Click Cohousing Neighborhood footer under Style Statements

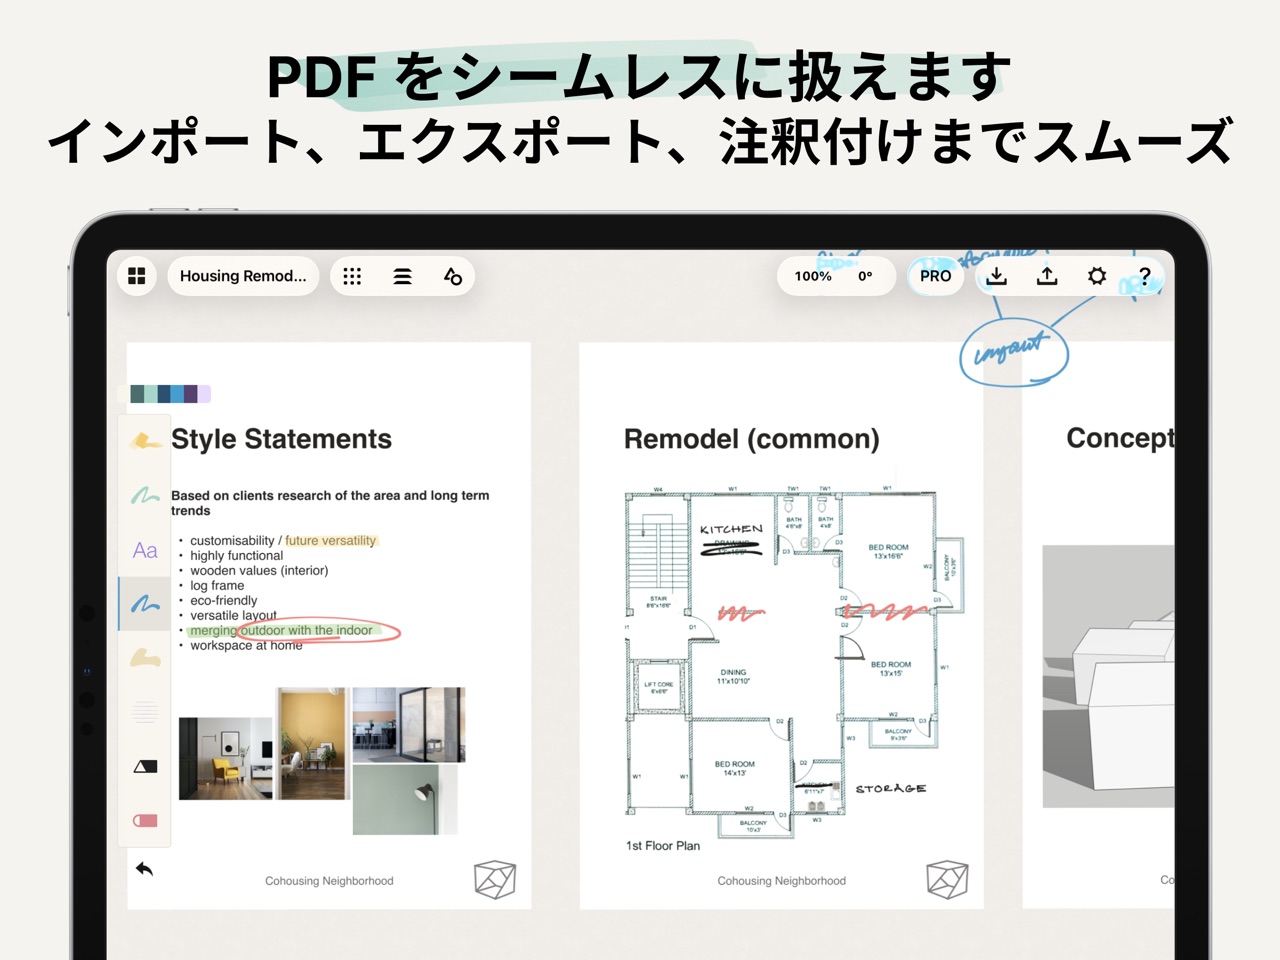pyautogui.click(x=329, y=881)
